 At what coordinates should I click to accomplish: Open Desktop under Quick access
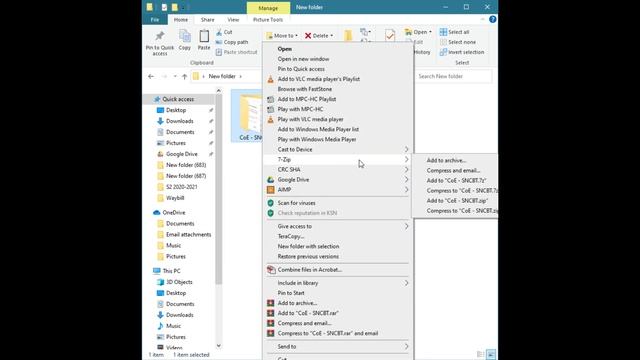[x=176, y=110]
